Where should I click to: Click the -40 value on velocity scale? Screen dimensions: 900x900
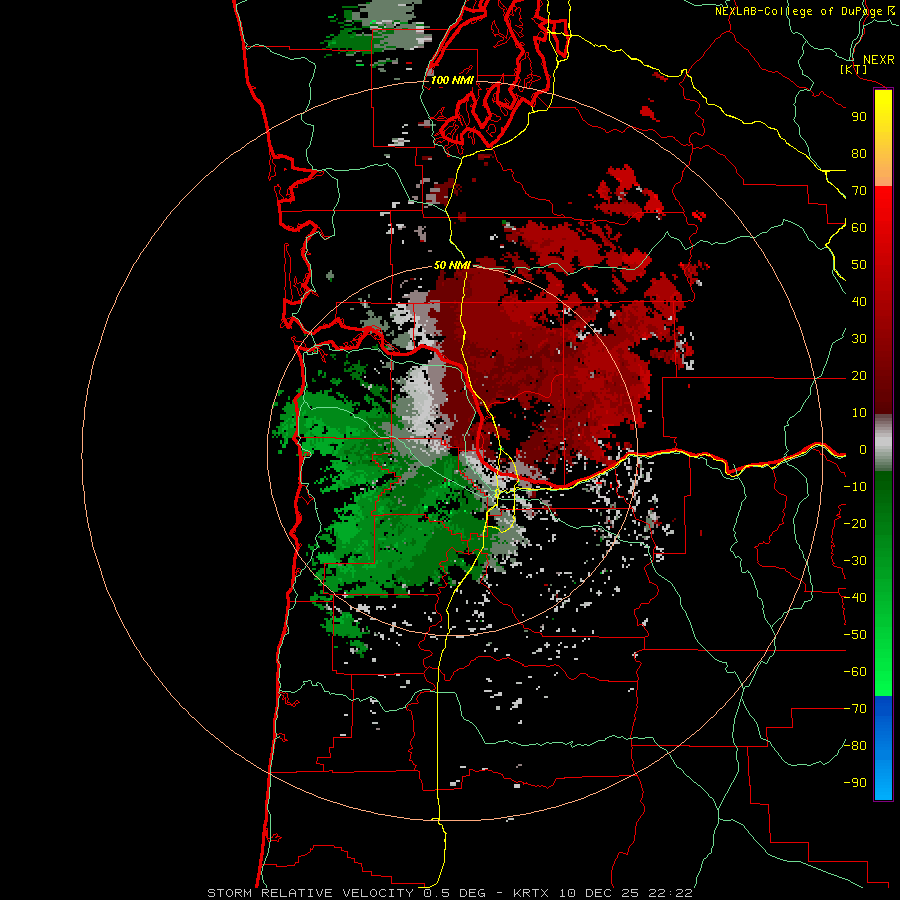(x=855, y=598)
